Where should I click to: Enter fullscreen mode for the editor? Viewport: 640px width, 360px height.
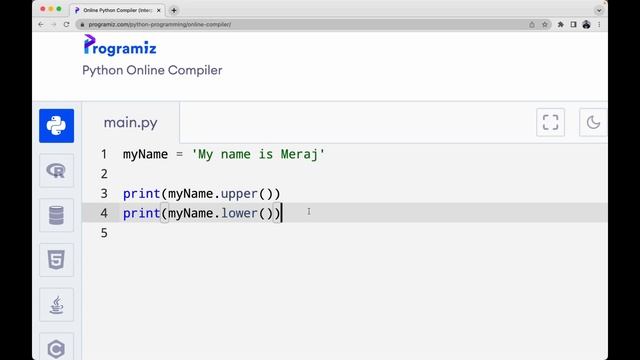[x=550, y=122]
